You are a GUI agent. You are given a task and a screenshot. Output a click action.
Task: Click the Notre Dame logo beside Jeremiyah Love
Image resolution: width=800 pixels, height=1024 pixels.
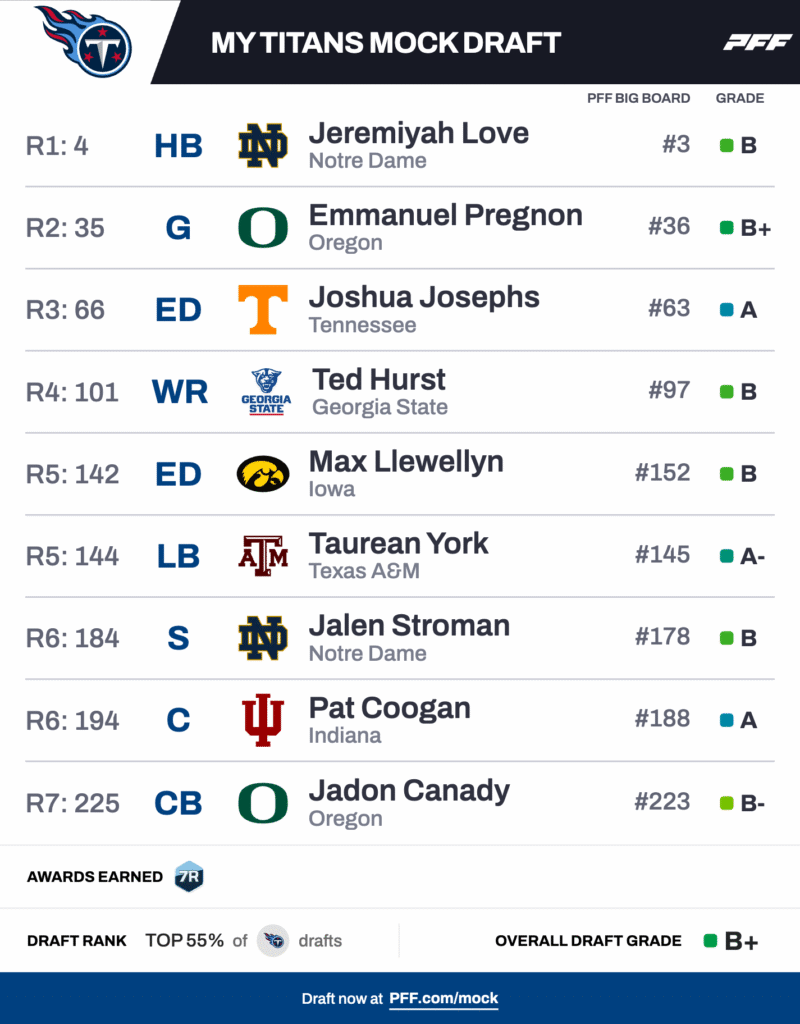tap(263, 146)
